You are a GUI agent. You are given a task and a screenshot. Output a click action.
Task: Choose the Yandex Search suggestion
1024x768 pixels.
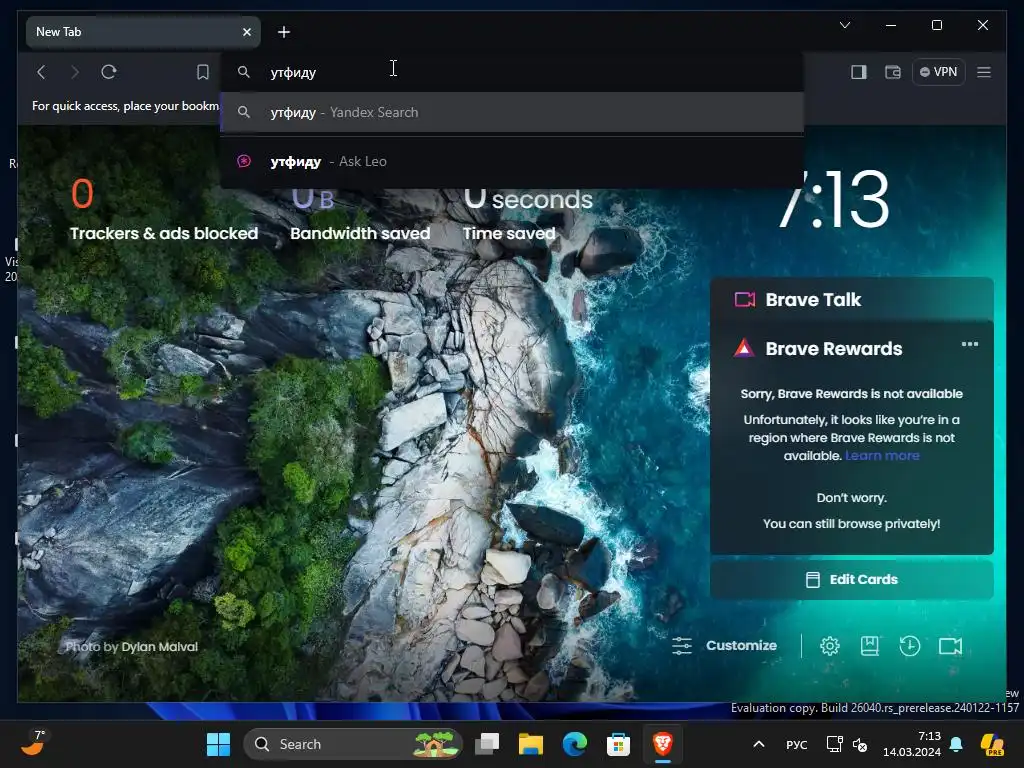point(512,112)
